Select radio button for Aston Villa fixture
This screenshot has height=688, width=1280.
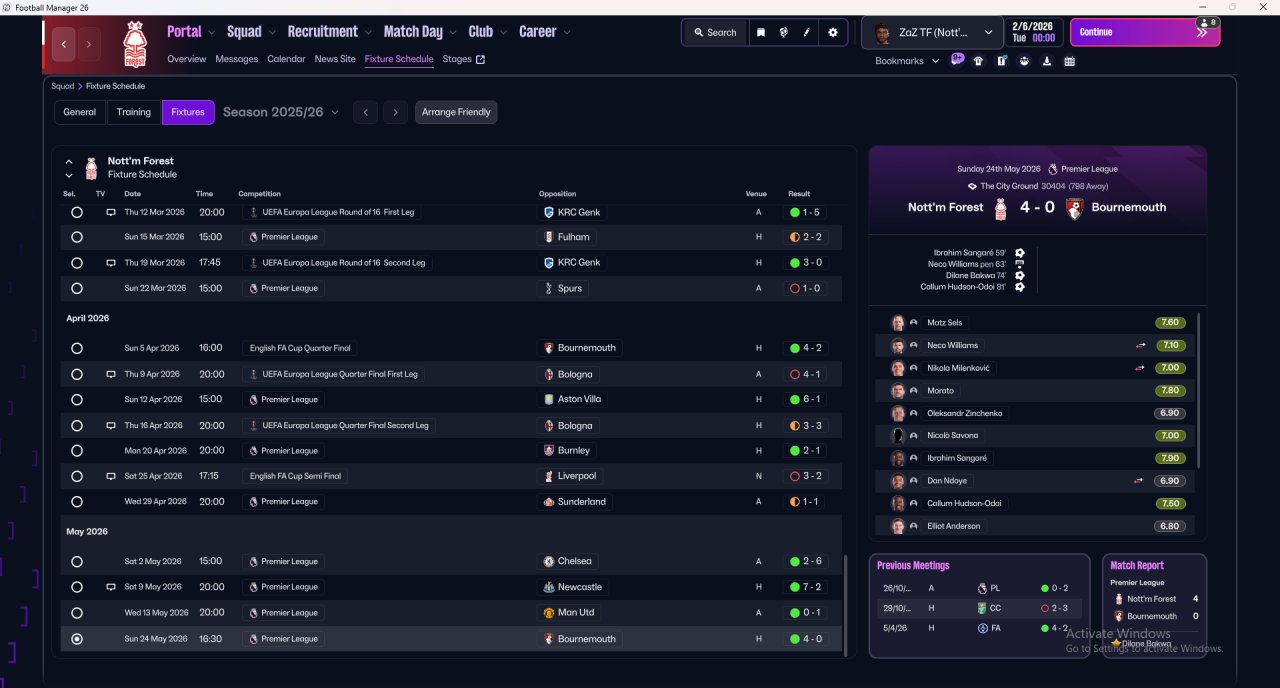pos(77,399)
